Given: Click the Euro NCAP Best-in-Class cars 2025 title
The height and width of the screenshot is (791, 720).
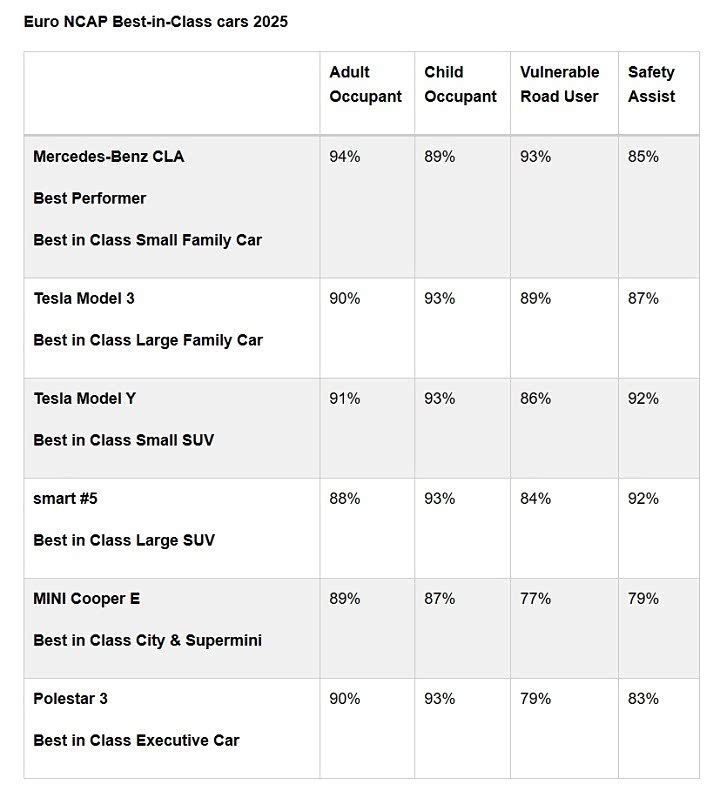Looking at the screenshot, I should pyautogui.click(x=155, y=21).
